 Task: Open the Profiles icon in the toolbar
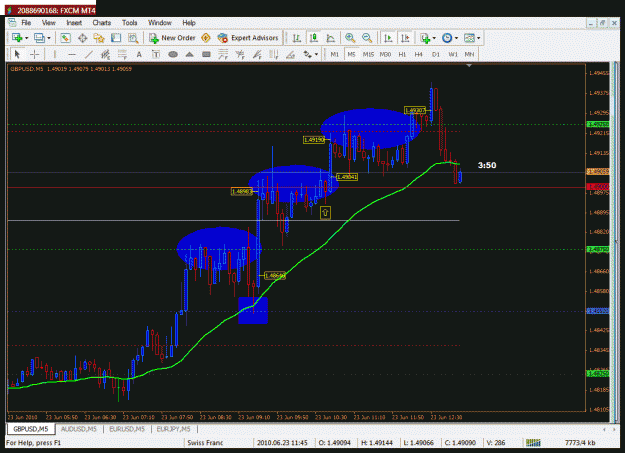tap(39, 38)
